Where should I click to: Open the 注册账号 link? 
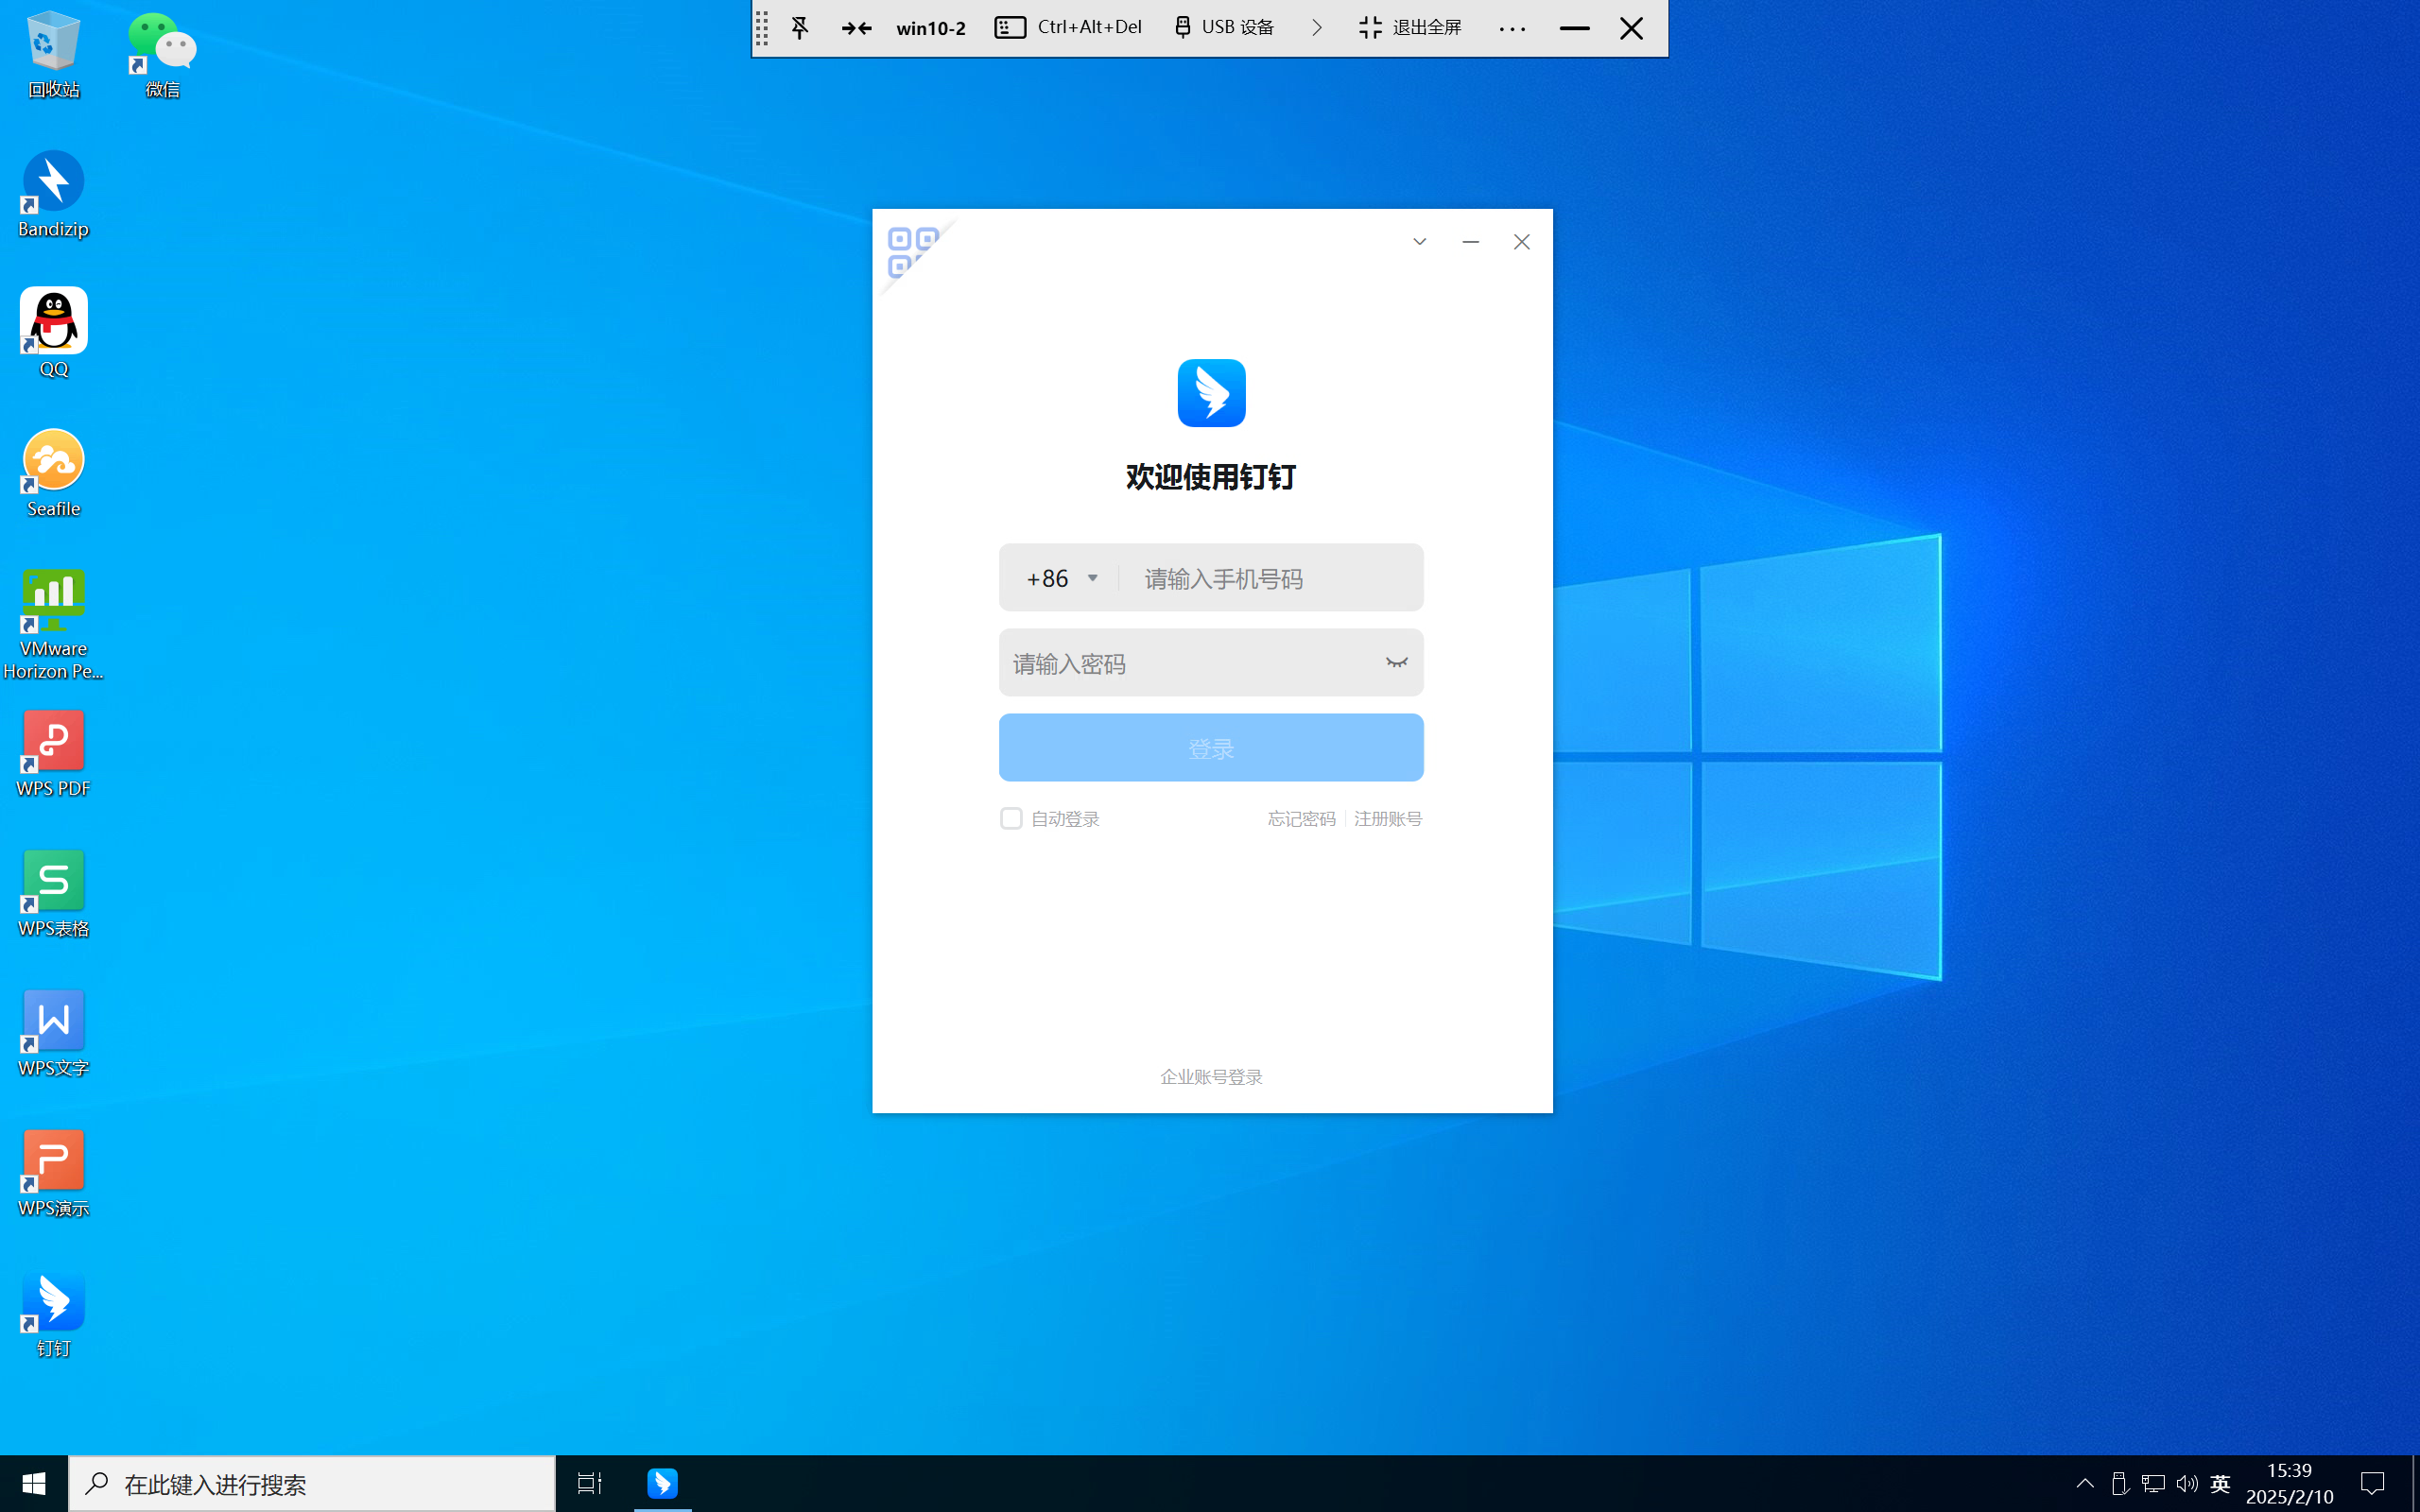click(1387, 818)
